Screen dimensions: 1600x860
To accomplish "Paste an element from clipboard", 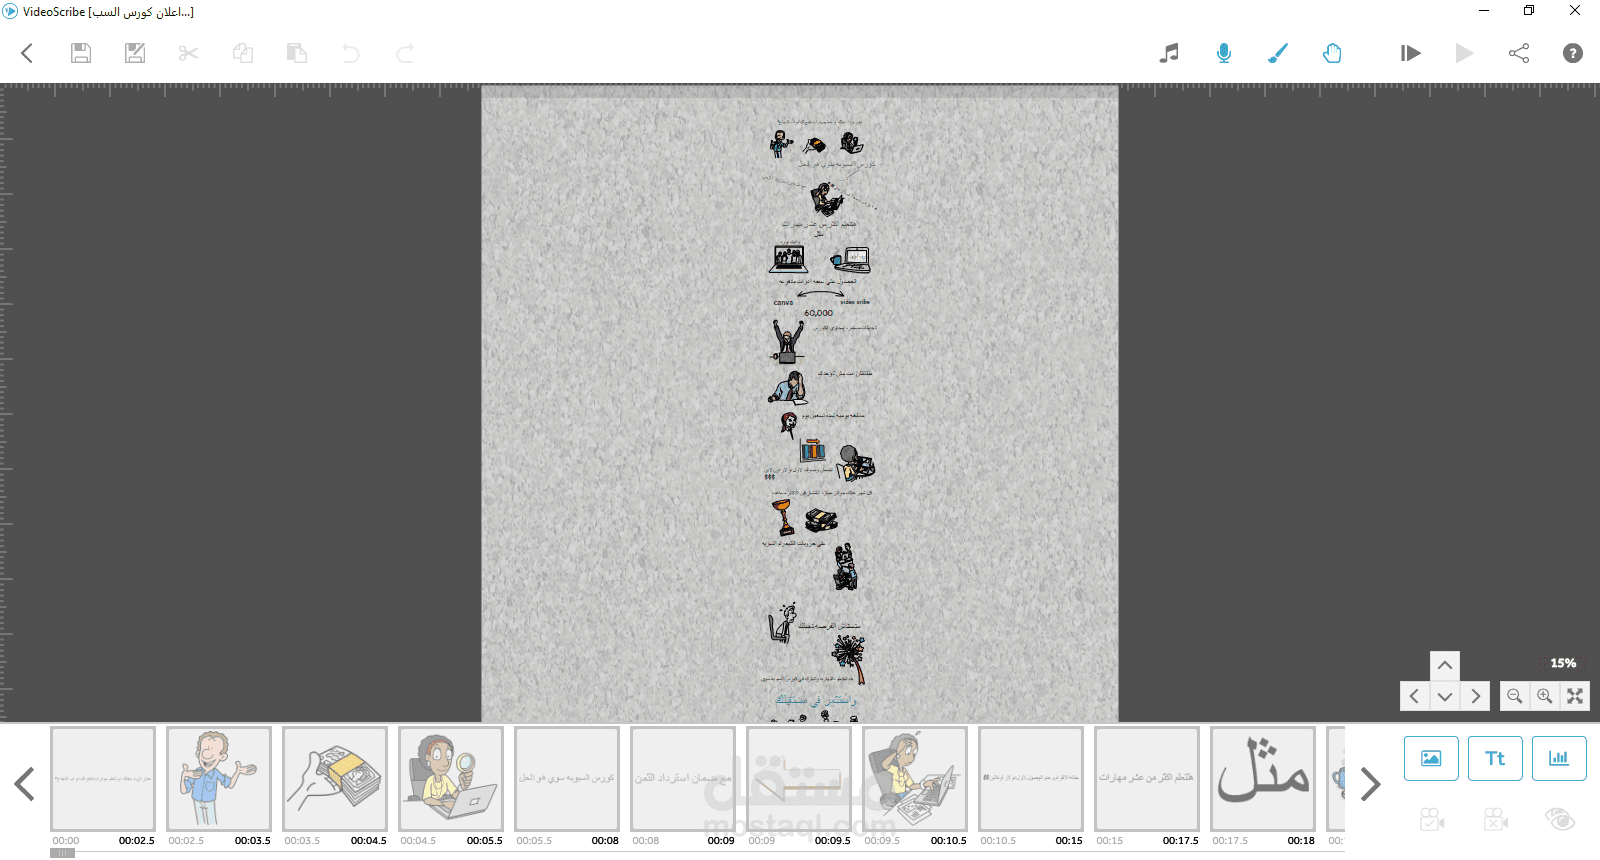I will [x=297, y=53].
